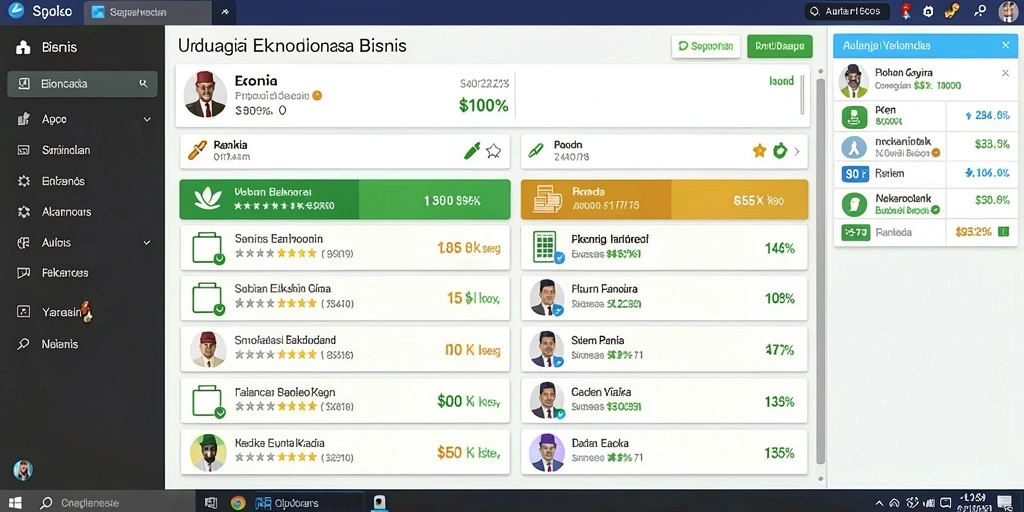Open the Flurn Fanoira portrait

pyautogui.click(x=547, y=298)
